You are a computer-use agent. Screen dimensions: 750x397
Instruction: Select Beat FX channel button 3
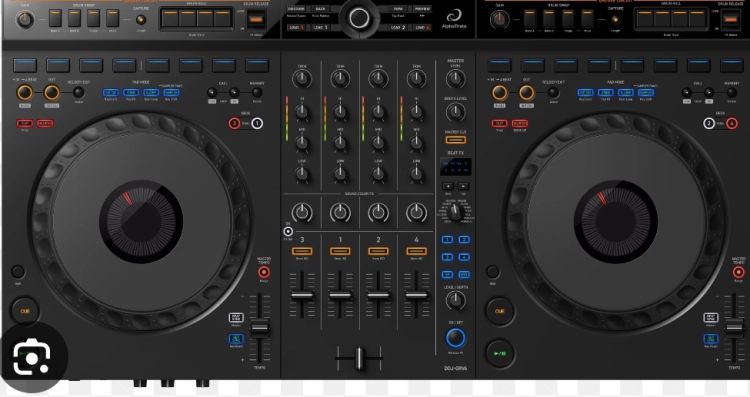point(447,257)
